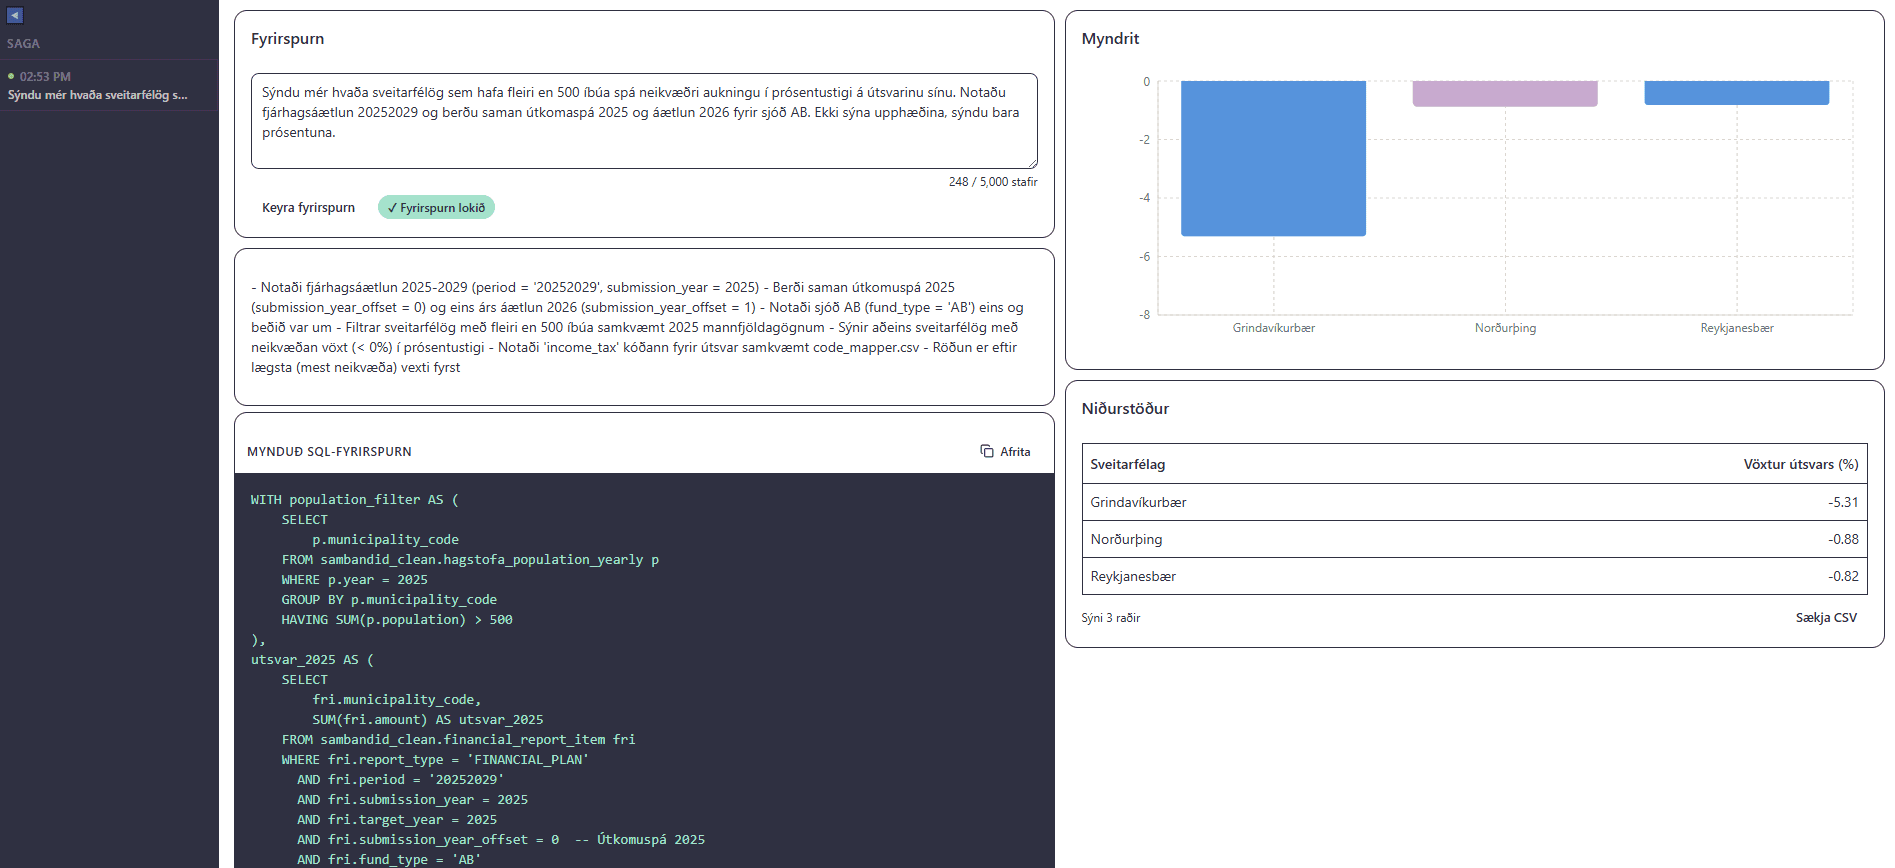Click the Grindavíkurbær axis label under chart
Viewport: 1895px width, 868px height.
[x=1273, y=328]
